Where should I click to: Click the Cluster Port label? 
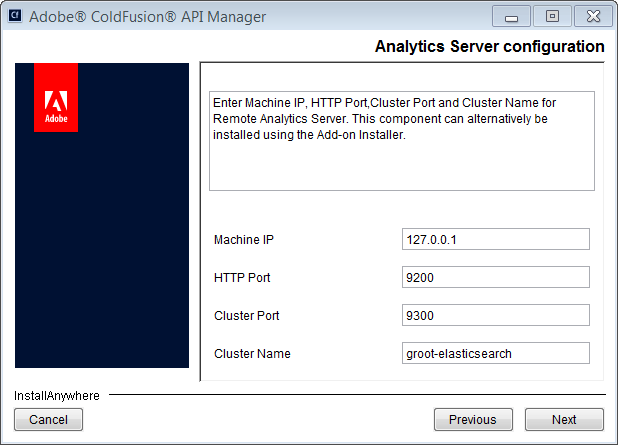(x=246, y=316)
